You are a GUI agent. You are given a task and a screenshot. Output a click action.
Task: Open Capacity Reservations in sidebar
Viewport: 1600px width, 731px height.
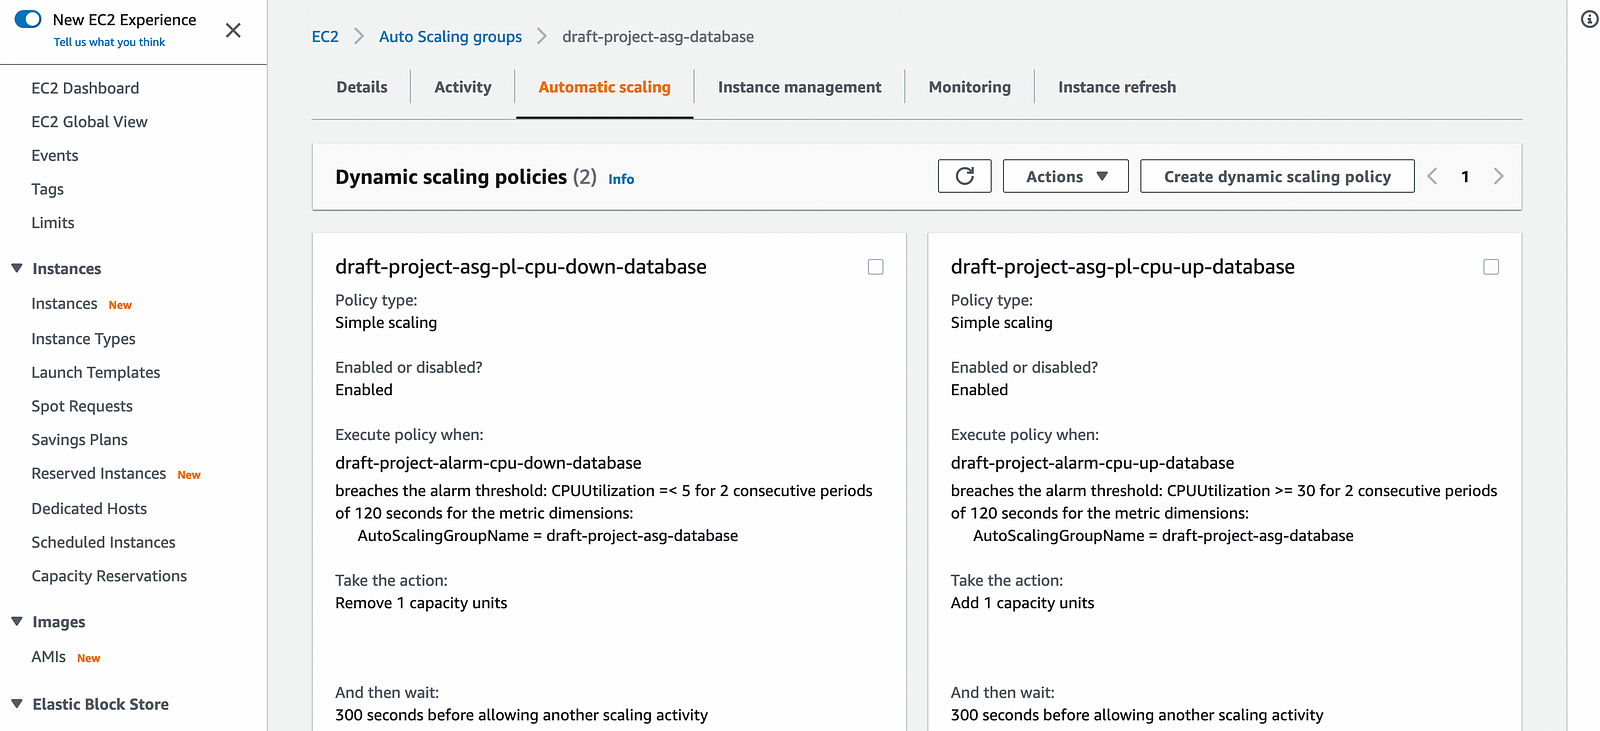[109, 576]
